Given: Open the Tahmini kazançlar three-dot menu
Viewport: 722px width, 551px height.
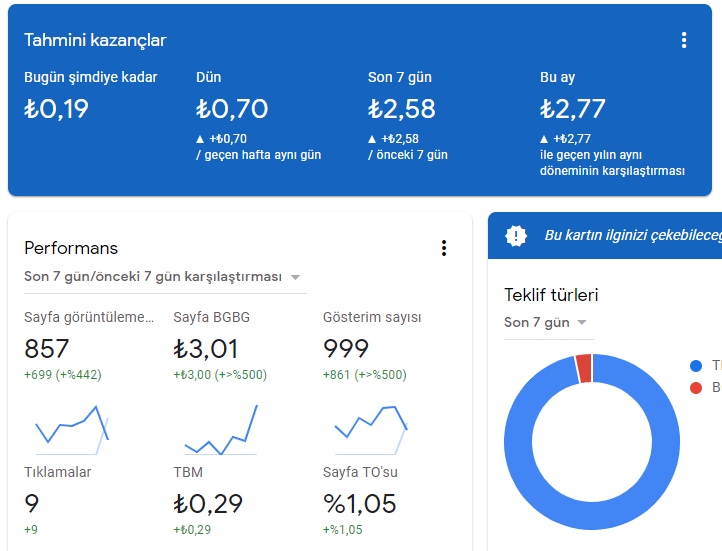Looking at the screenshot, I should point(684,40).
